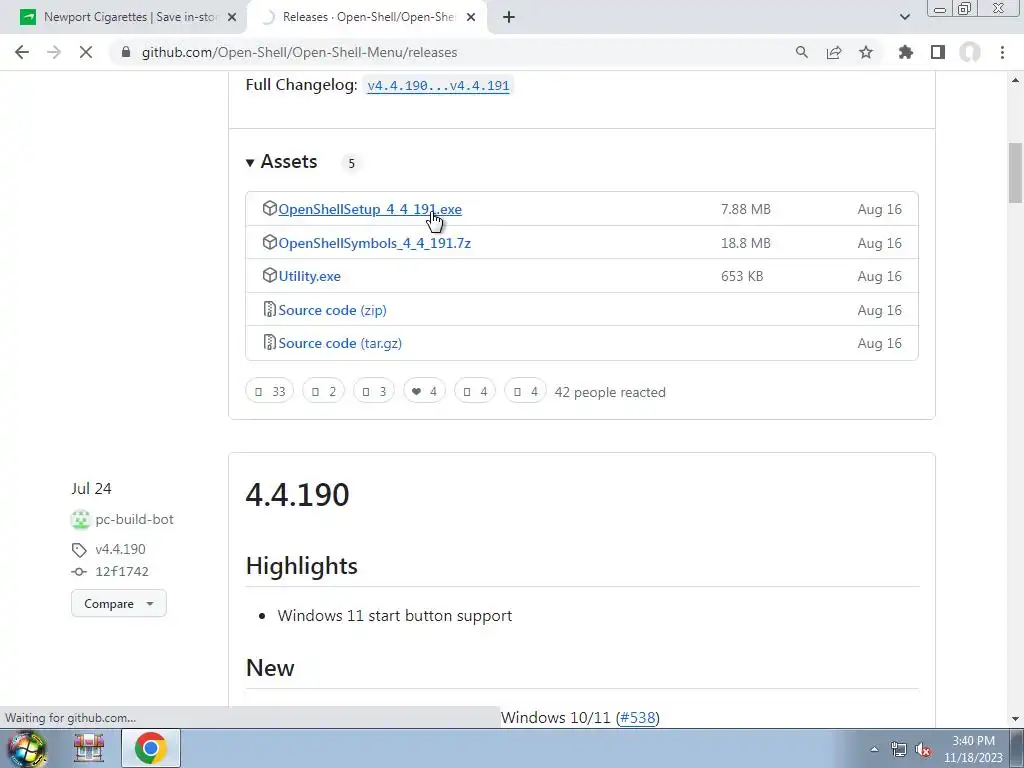This screenshot has width=1024, height=768.
Task: Share this page via share icon
Action: coord(834,52)
